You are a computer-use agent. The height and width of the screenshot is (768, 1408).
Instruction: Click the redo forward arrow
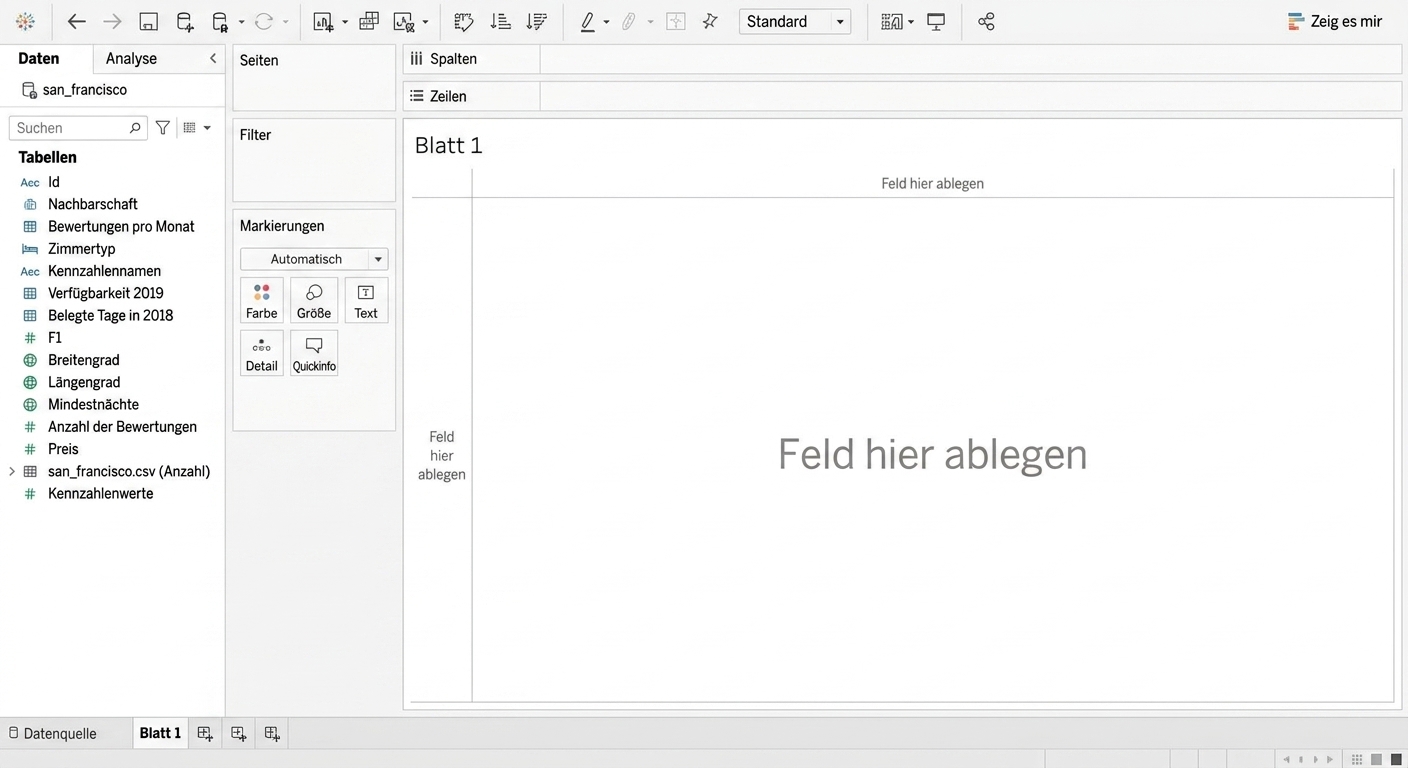coord(112,21)
